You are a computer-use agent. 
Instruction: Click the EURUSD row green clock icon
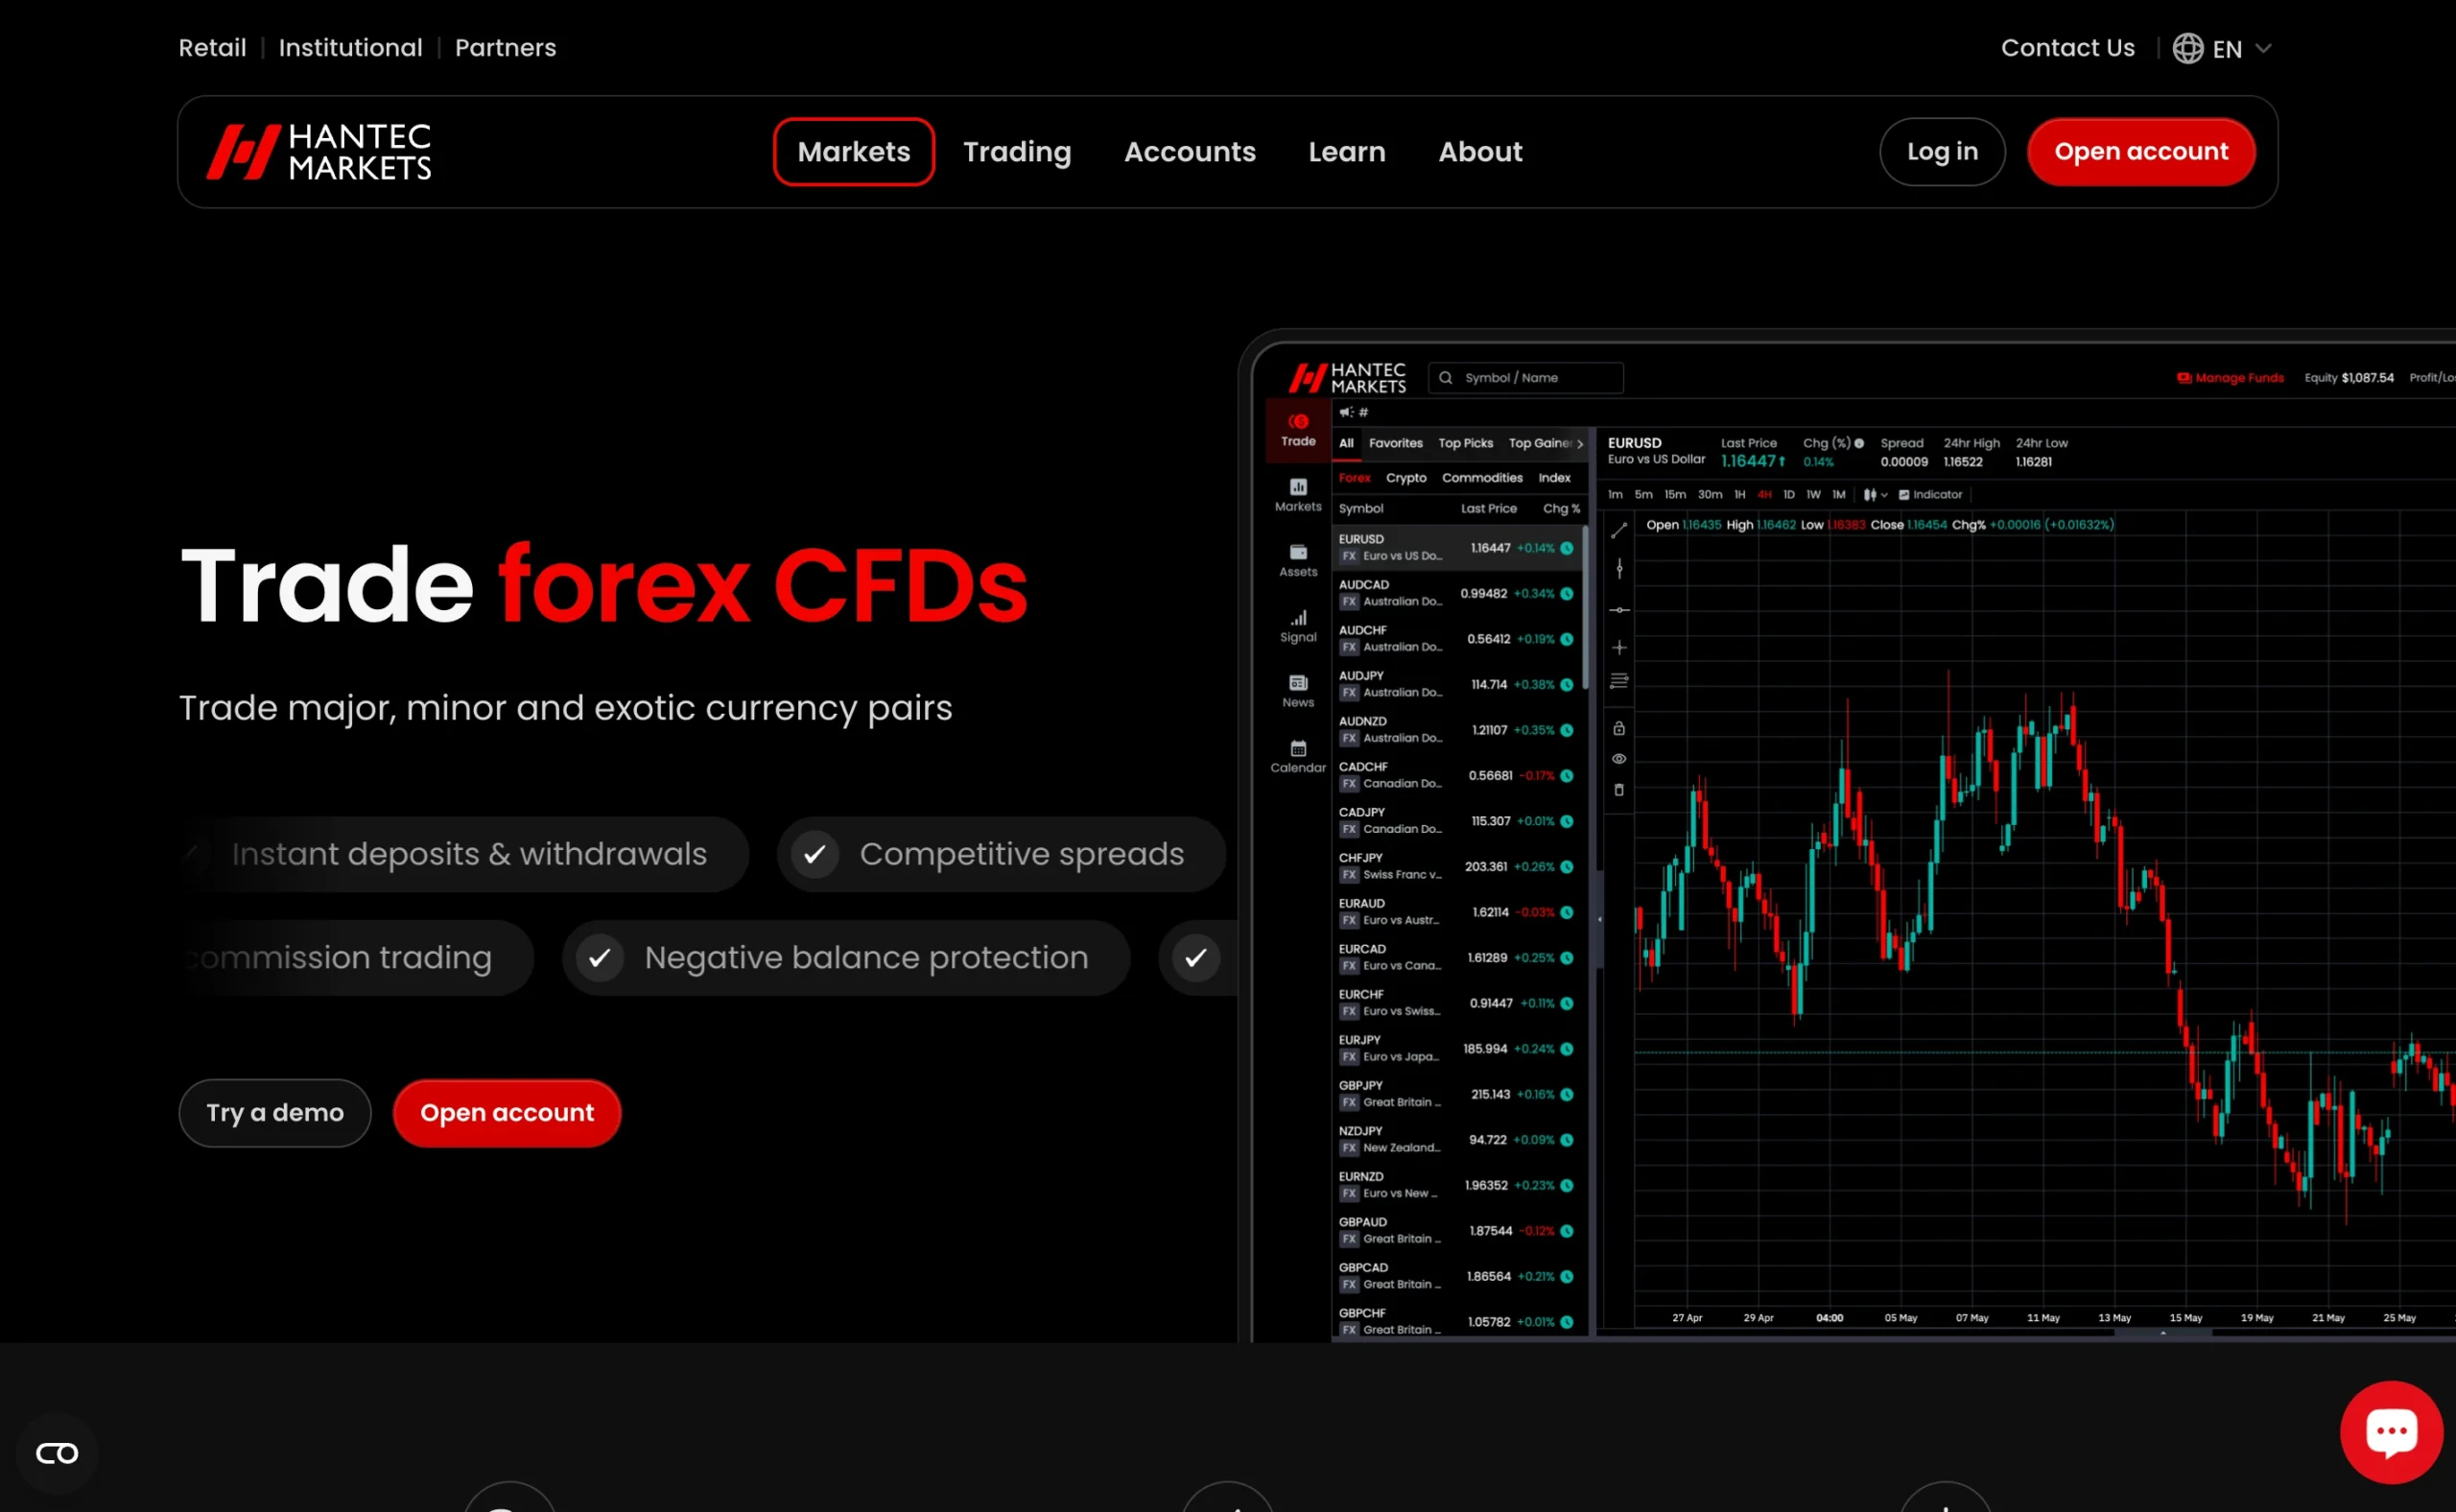click(x=1567, y=548)
